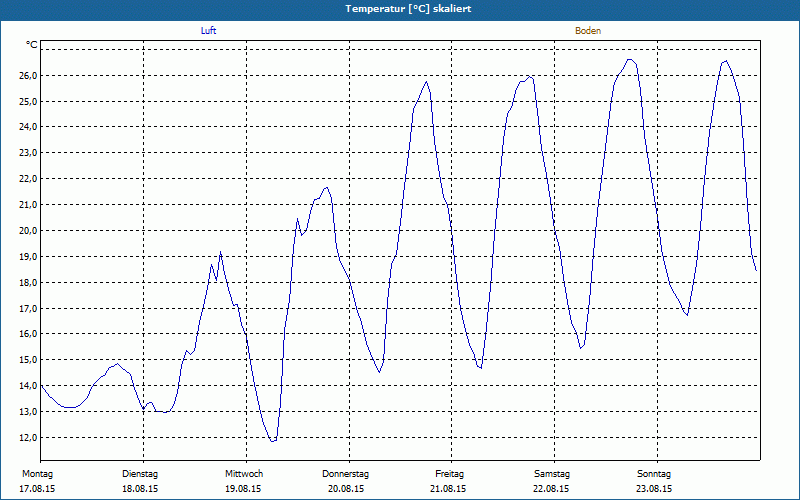The image size is (800, 500).
Task: Select the 18,0 y-axis value
Action: [x=28, y=283]
